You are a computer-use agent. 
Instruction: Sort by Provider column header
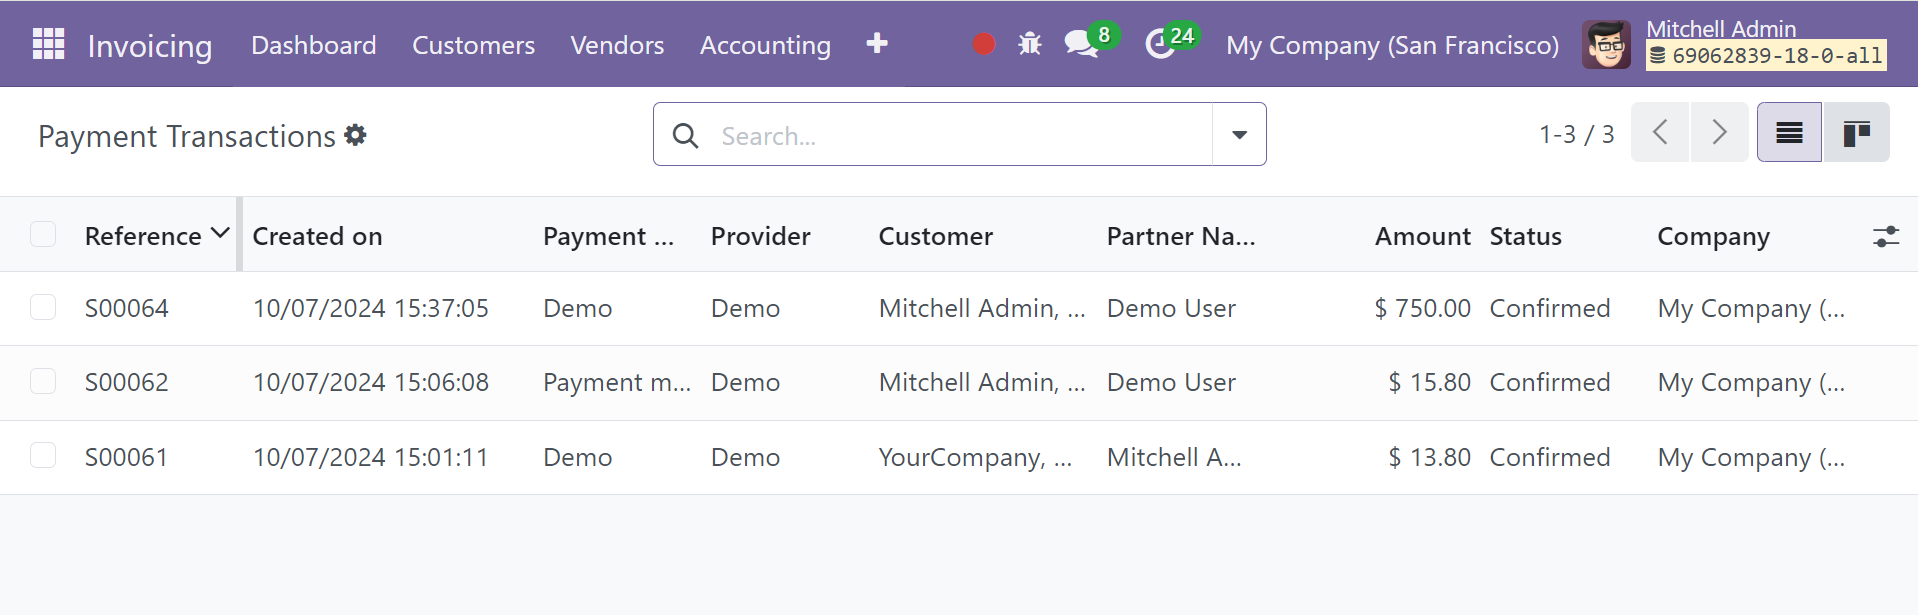pos(760,236)
